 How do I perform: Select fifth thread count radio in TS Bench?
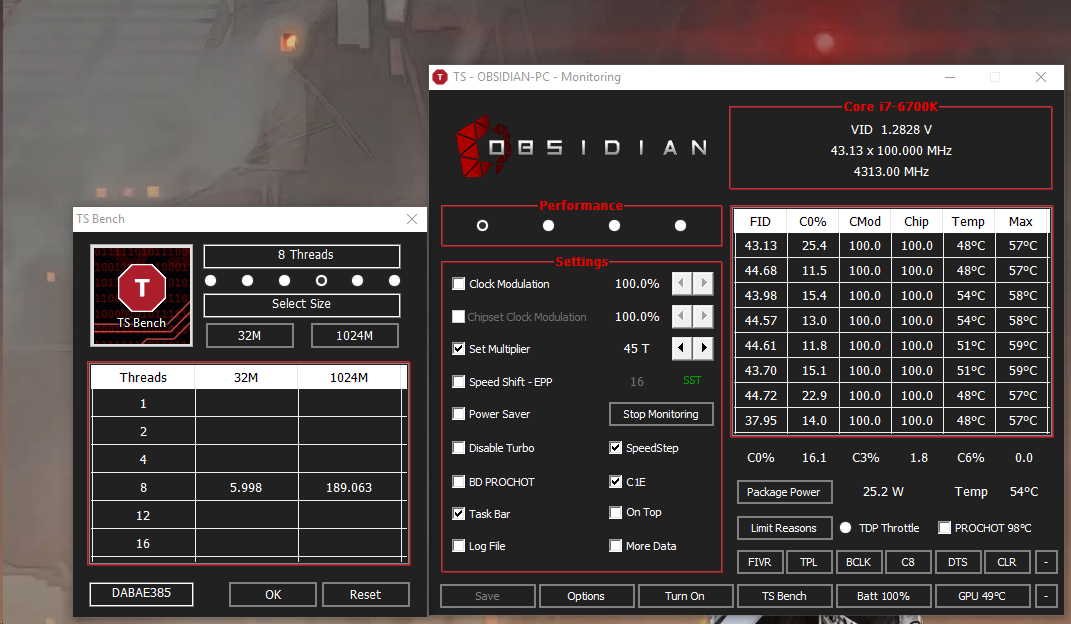pyautogui.click(x=357, y=281)
